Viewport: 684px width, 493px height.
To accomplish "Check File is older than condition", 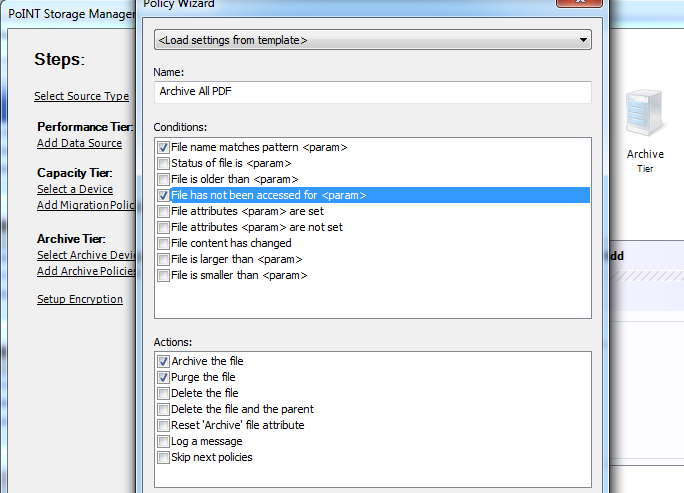I will [x=163, y=179].
